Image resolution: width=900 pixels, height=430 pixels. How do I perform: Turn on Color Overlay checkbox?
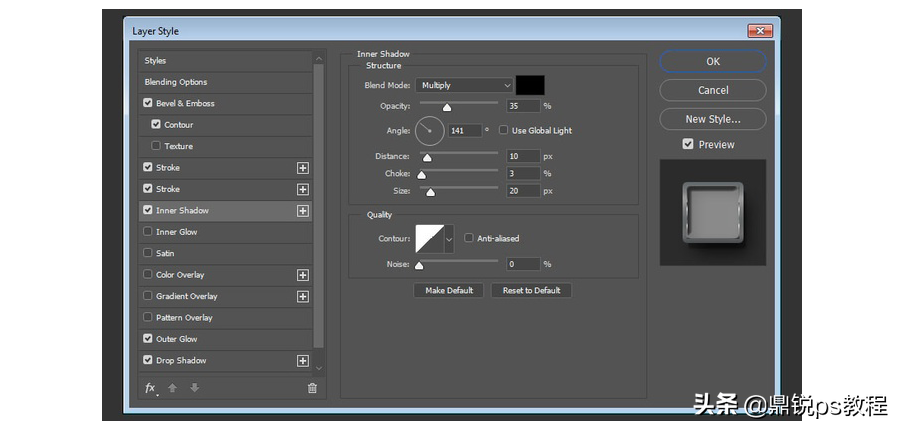[148, 274]
